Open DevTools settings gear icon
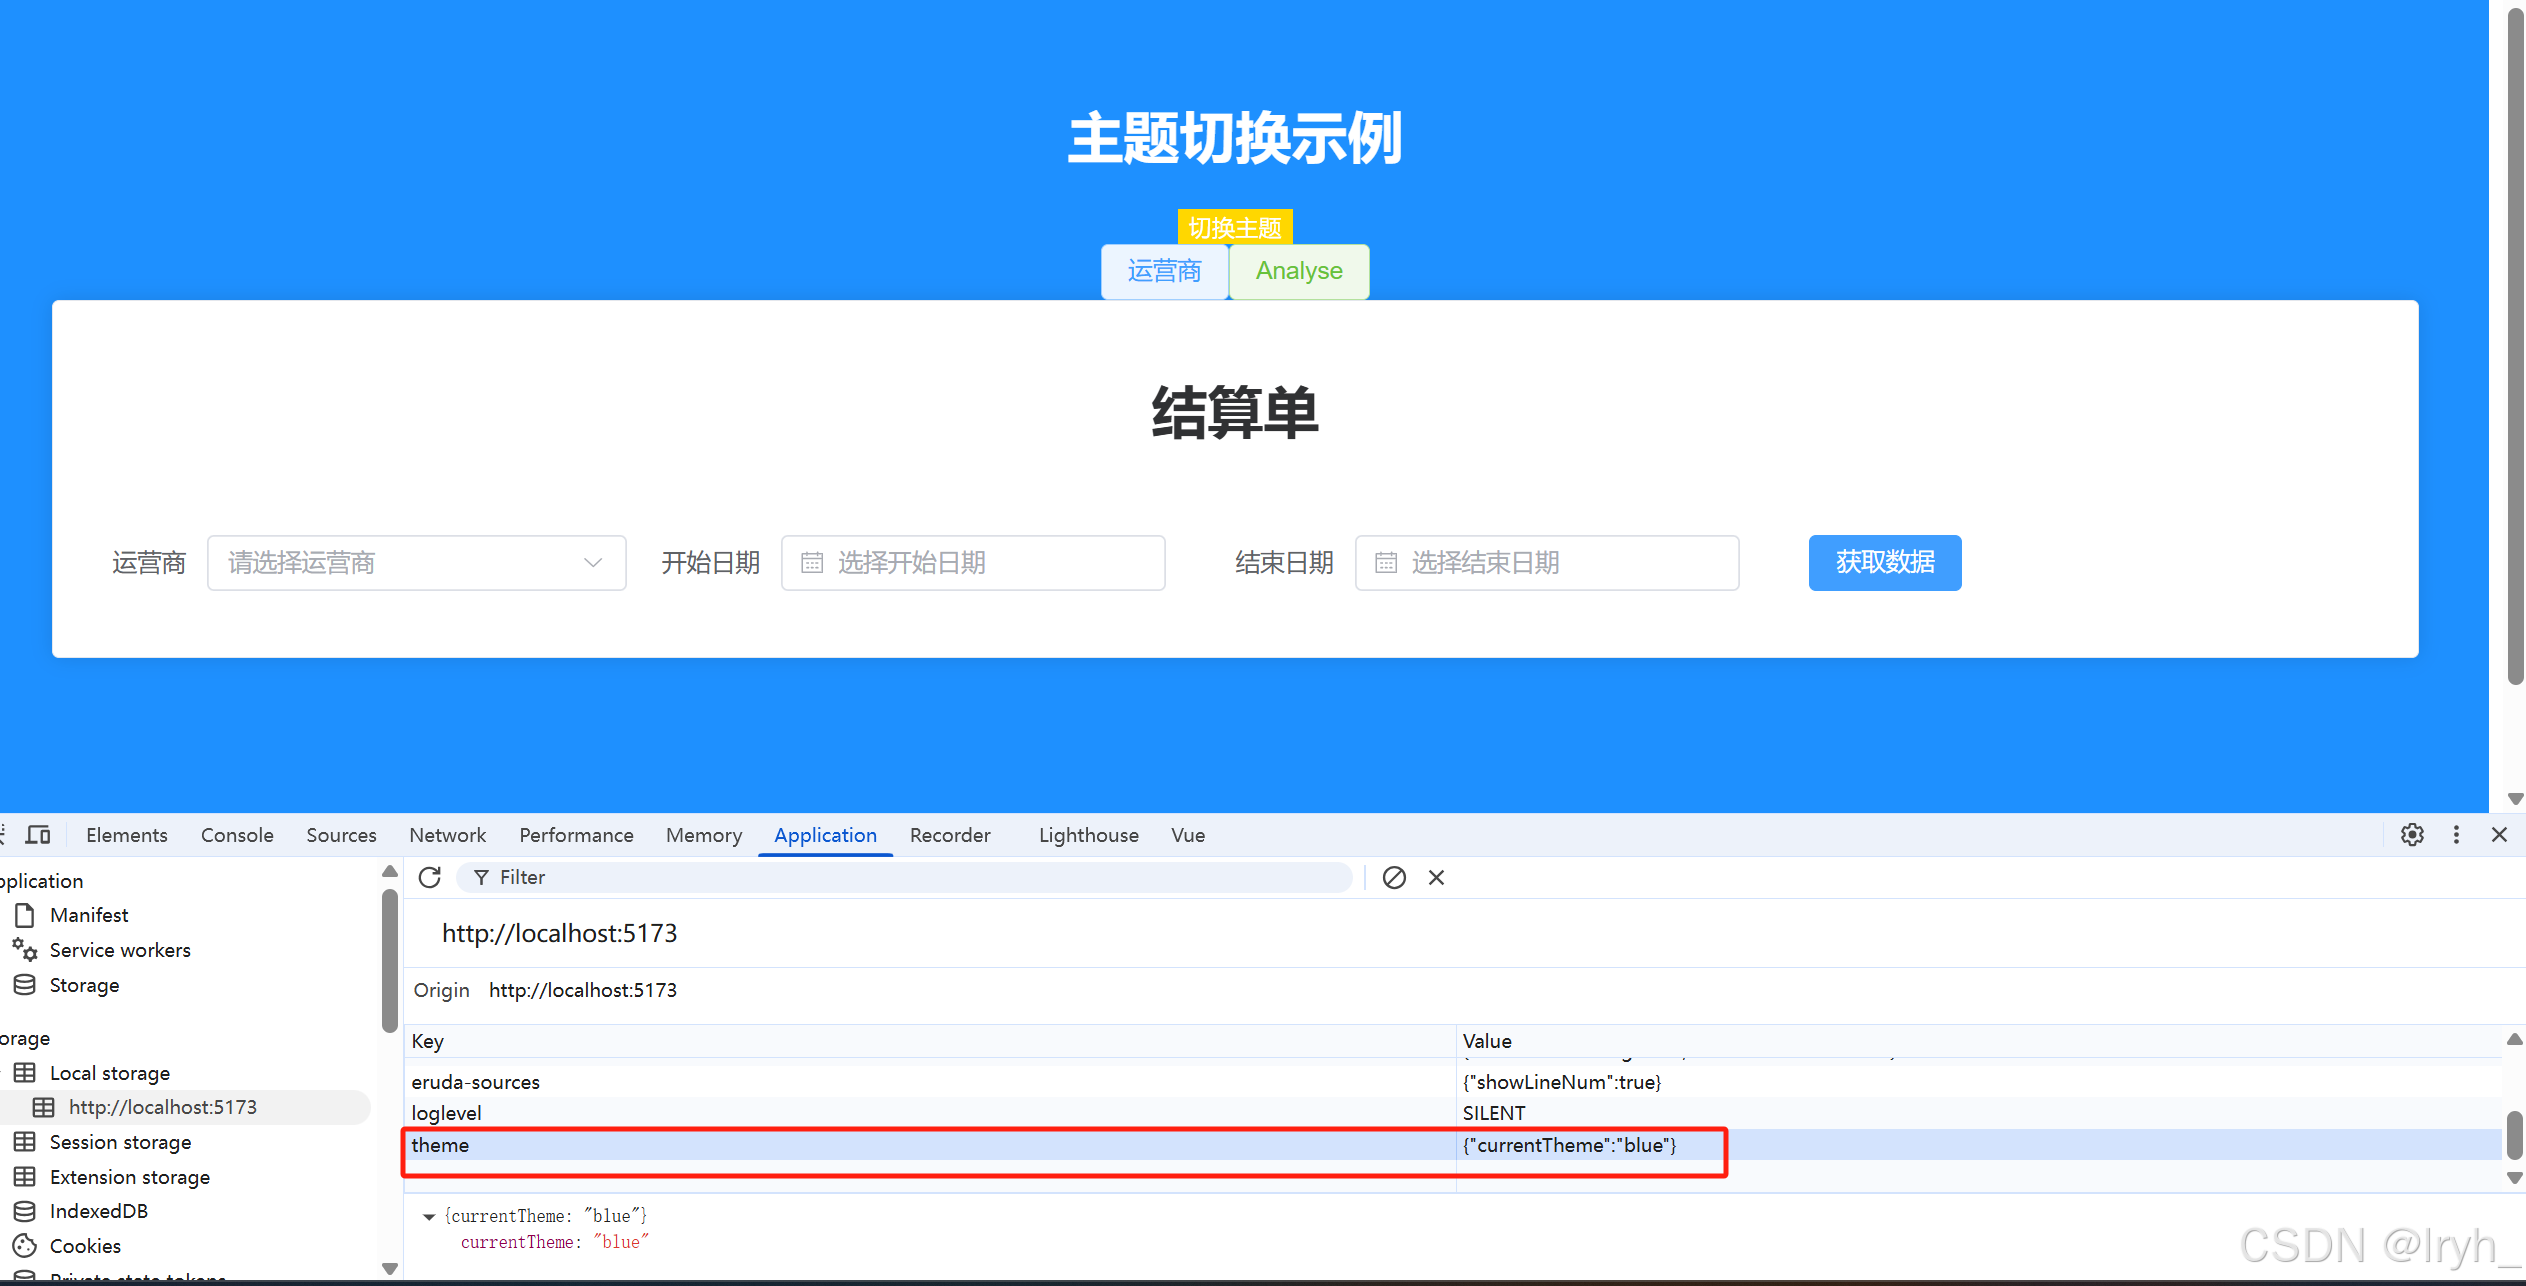Screen dimensions: 2526x1286 point(2412,834)
